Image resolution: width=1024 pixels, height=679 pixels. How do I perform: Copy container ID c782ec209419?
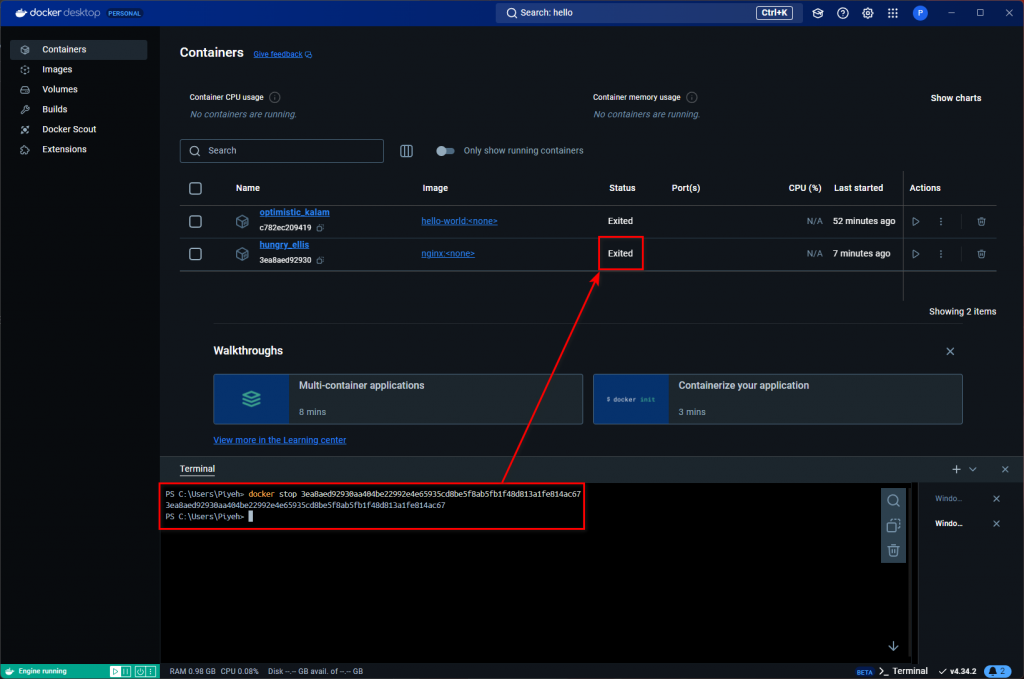320,228
